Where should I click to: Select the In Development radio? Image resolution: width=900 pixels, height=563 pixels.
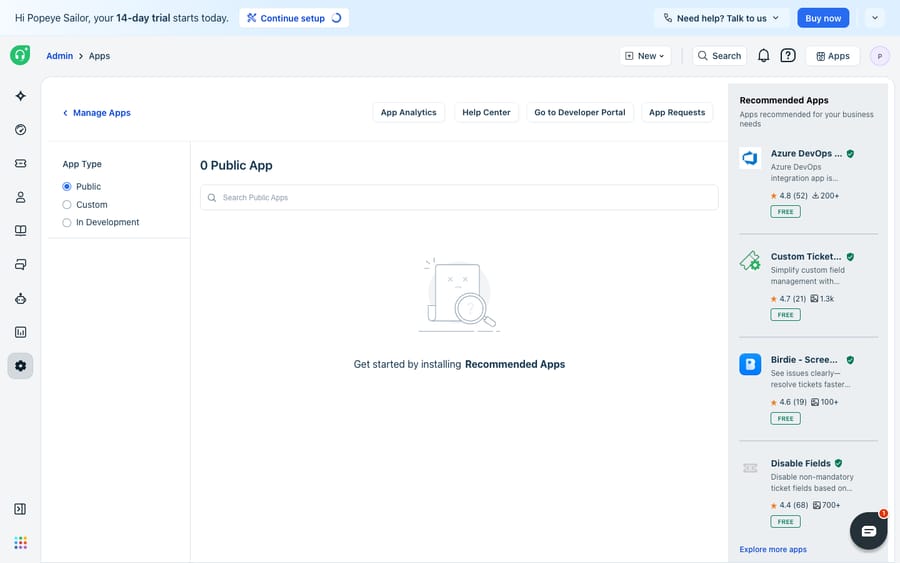pyautogui.click(x=67, y=223)
